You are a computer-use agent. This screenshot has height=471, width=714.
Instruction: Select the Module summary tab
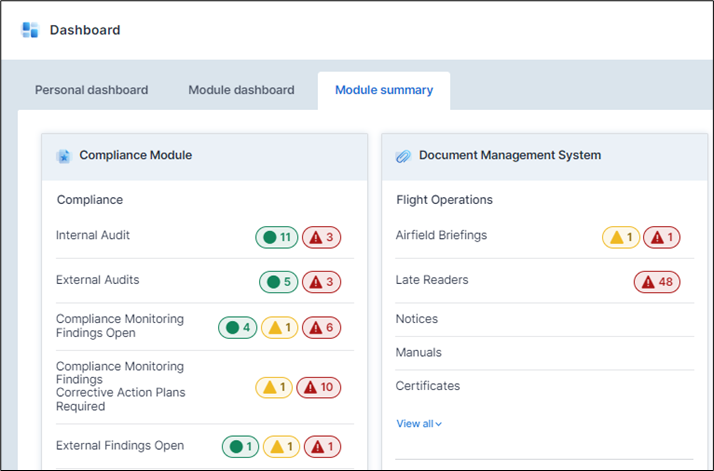[x=384, y=90]
